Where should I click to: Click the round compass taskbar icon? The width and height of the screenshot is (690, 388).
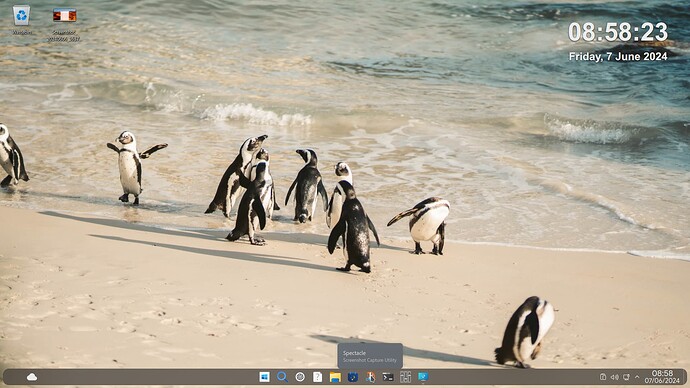coord(300,377)
